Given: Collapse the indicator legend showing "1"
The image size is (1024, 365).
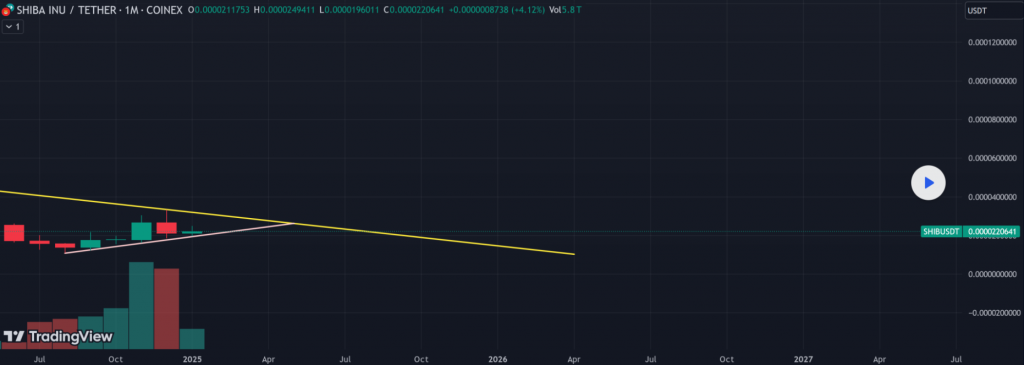Looking at the screenshot, I should (x=12, y=27).
